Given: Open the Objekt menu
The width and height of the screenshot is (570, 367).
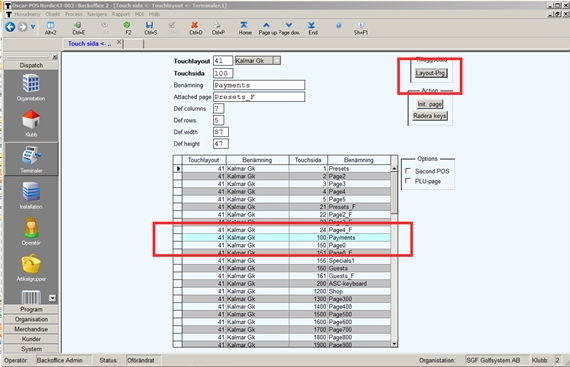Looking at the screenshot, I should pyautogui.click(x=53, y=14).
